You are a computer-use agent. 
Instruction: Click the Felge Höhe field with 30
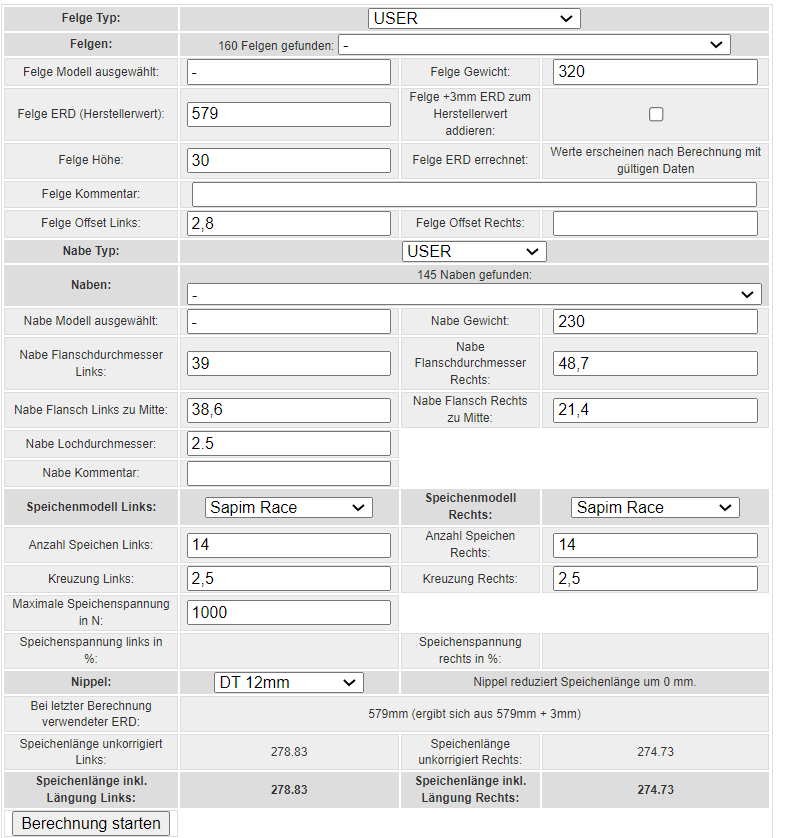click(289, 160)
